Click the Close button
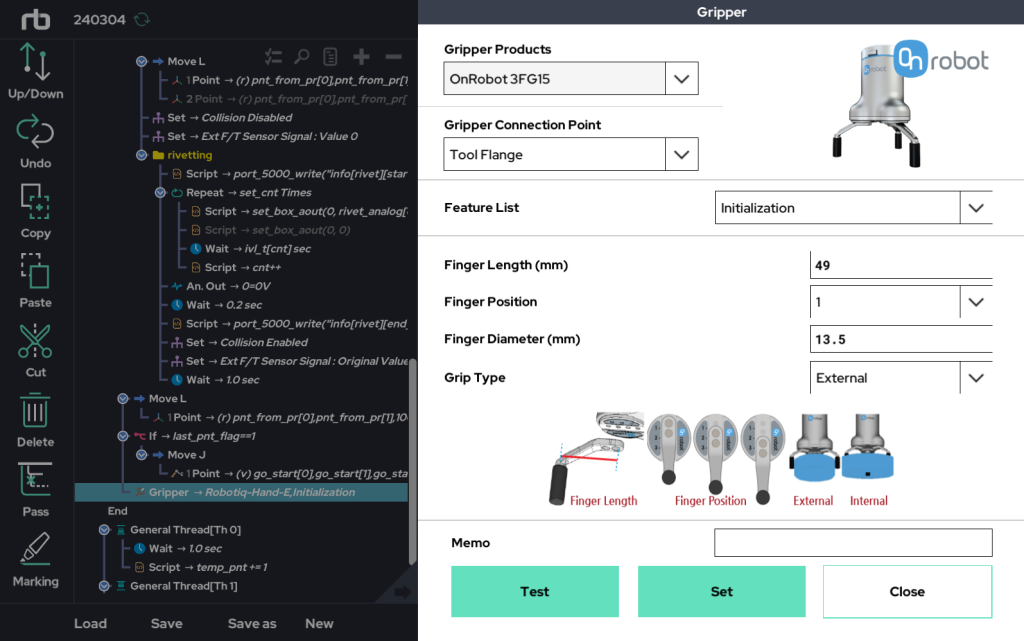The image size is (1024, 641). pyautogui.click(x=908, y=591)
